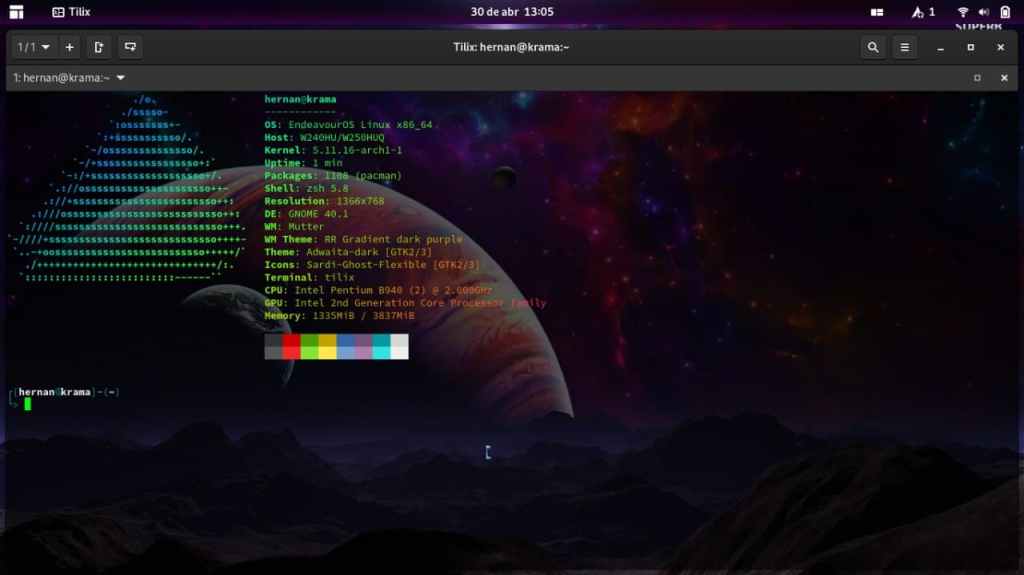The image size is (1024, 575).
Task: Open the Tilix hamburger menu
Action: (x=904, y=47)
